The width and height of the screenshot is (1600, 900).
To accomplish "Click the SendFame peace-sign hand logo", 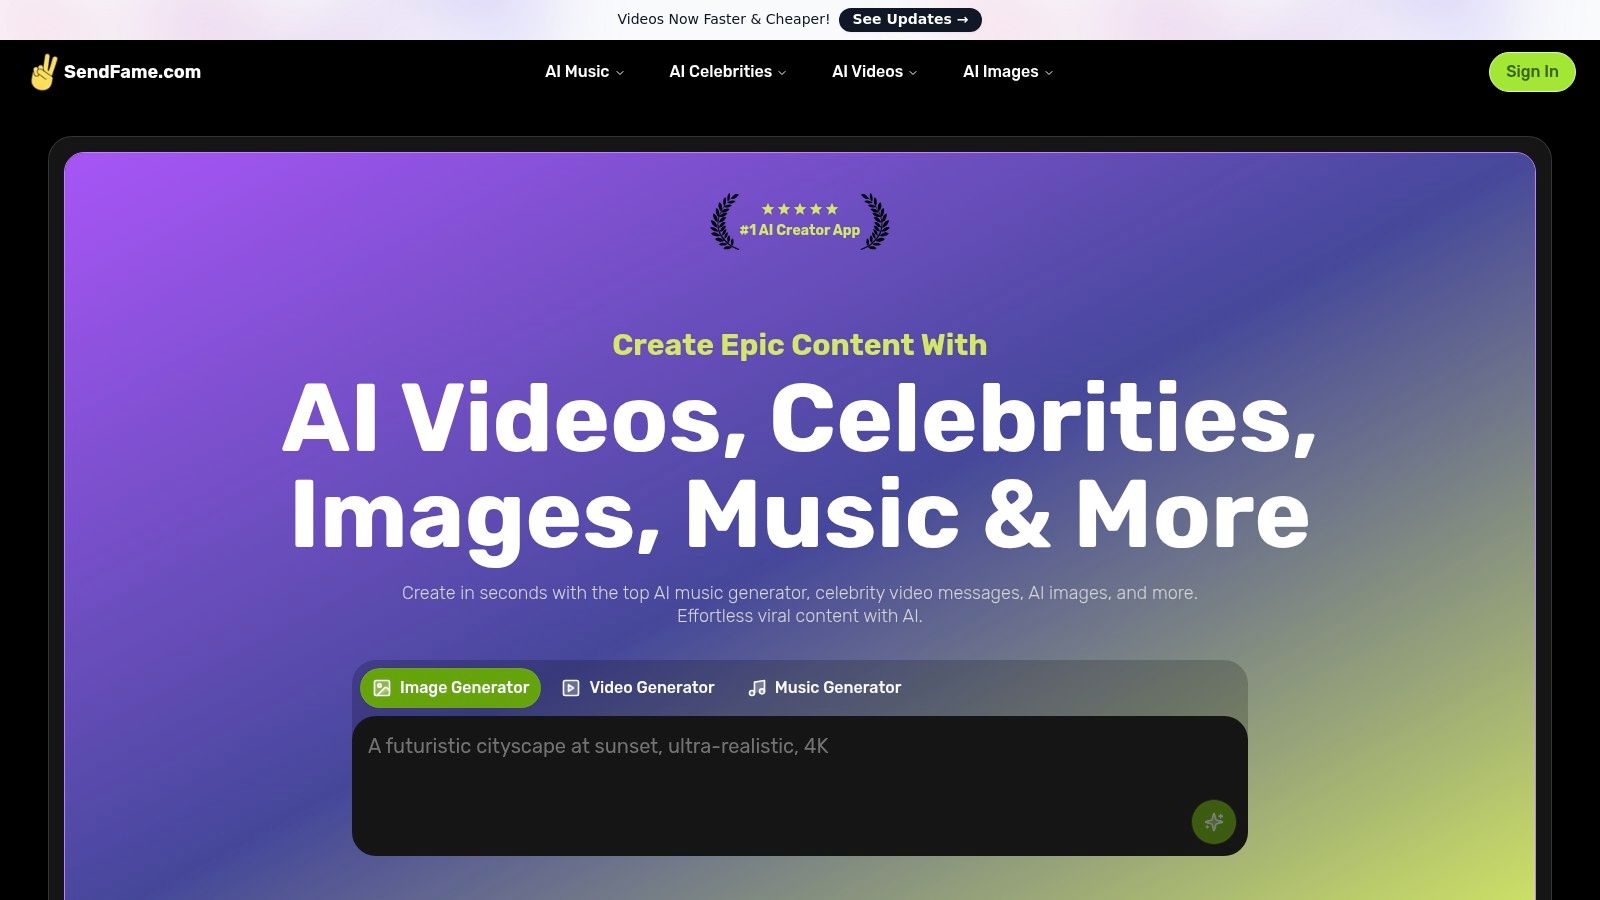I will (x=45, y=71).
